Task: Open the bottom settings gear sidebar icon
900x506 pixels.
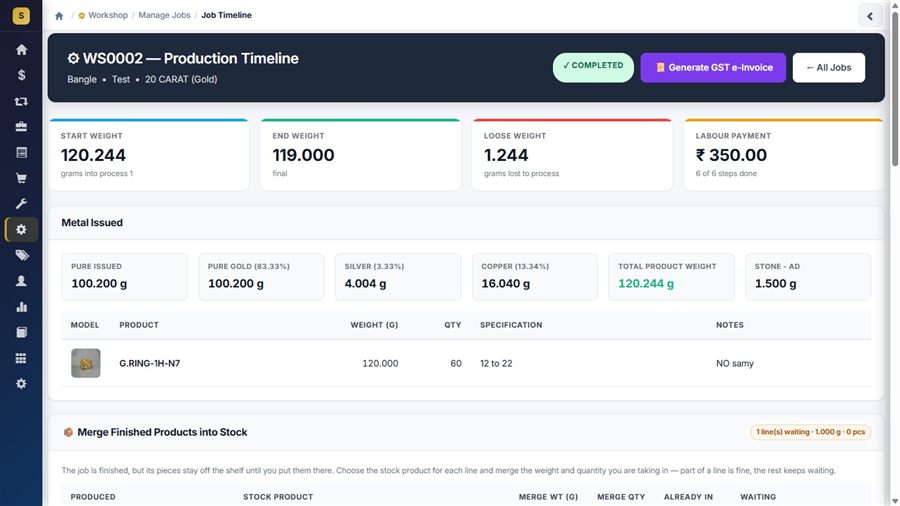Action: pos(21,384)
